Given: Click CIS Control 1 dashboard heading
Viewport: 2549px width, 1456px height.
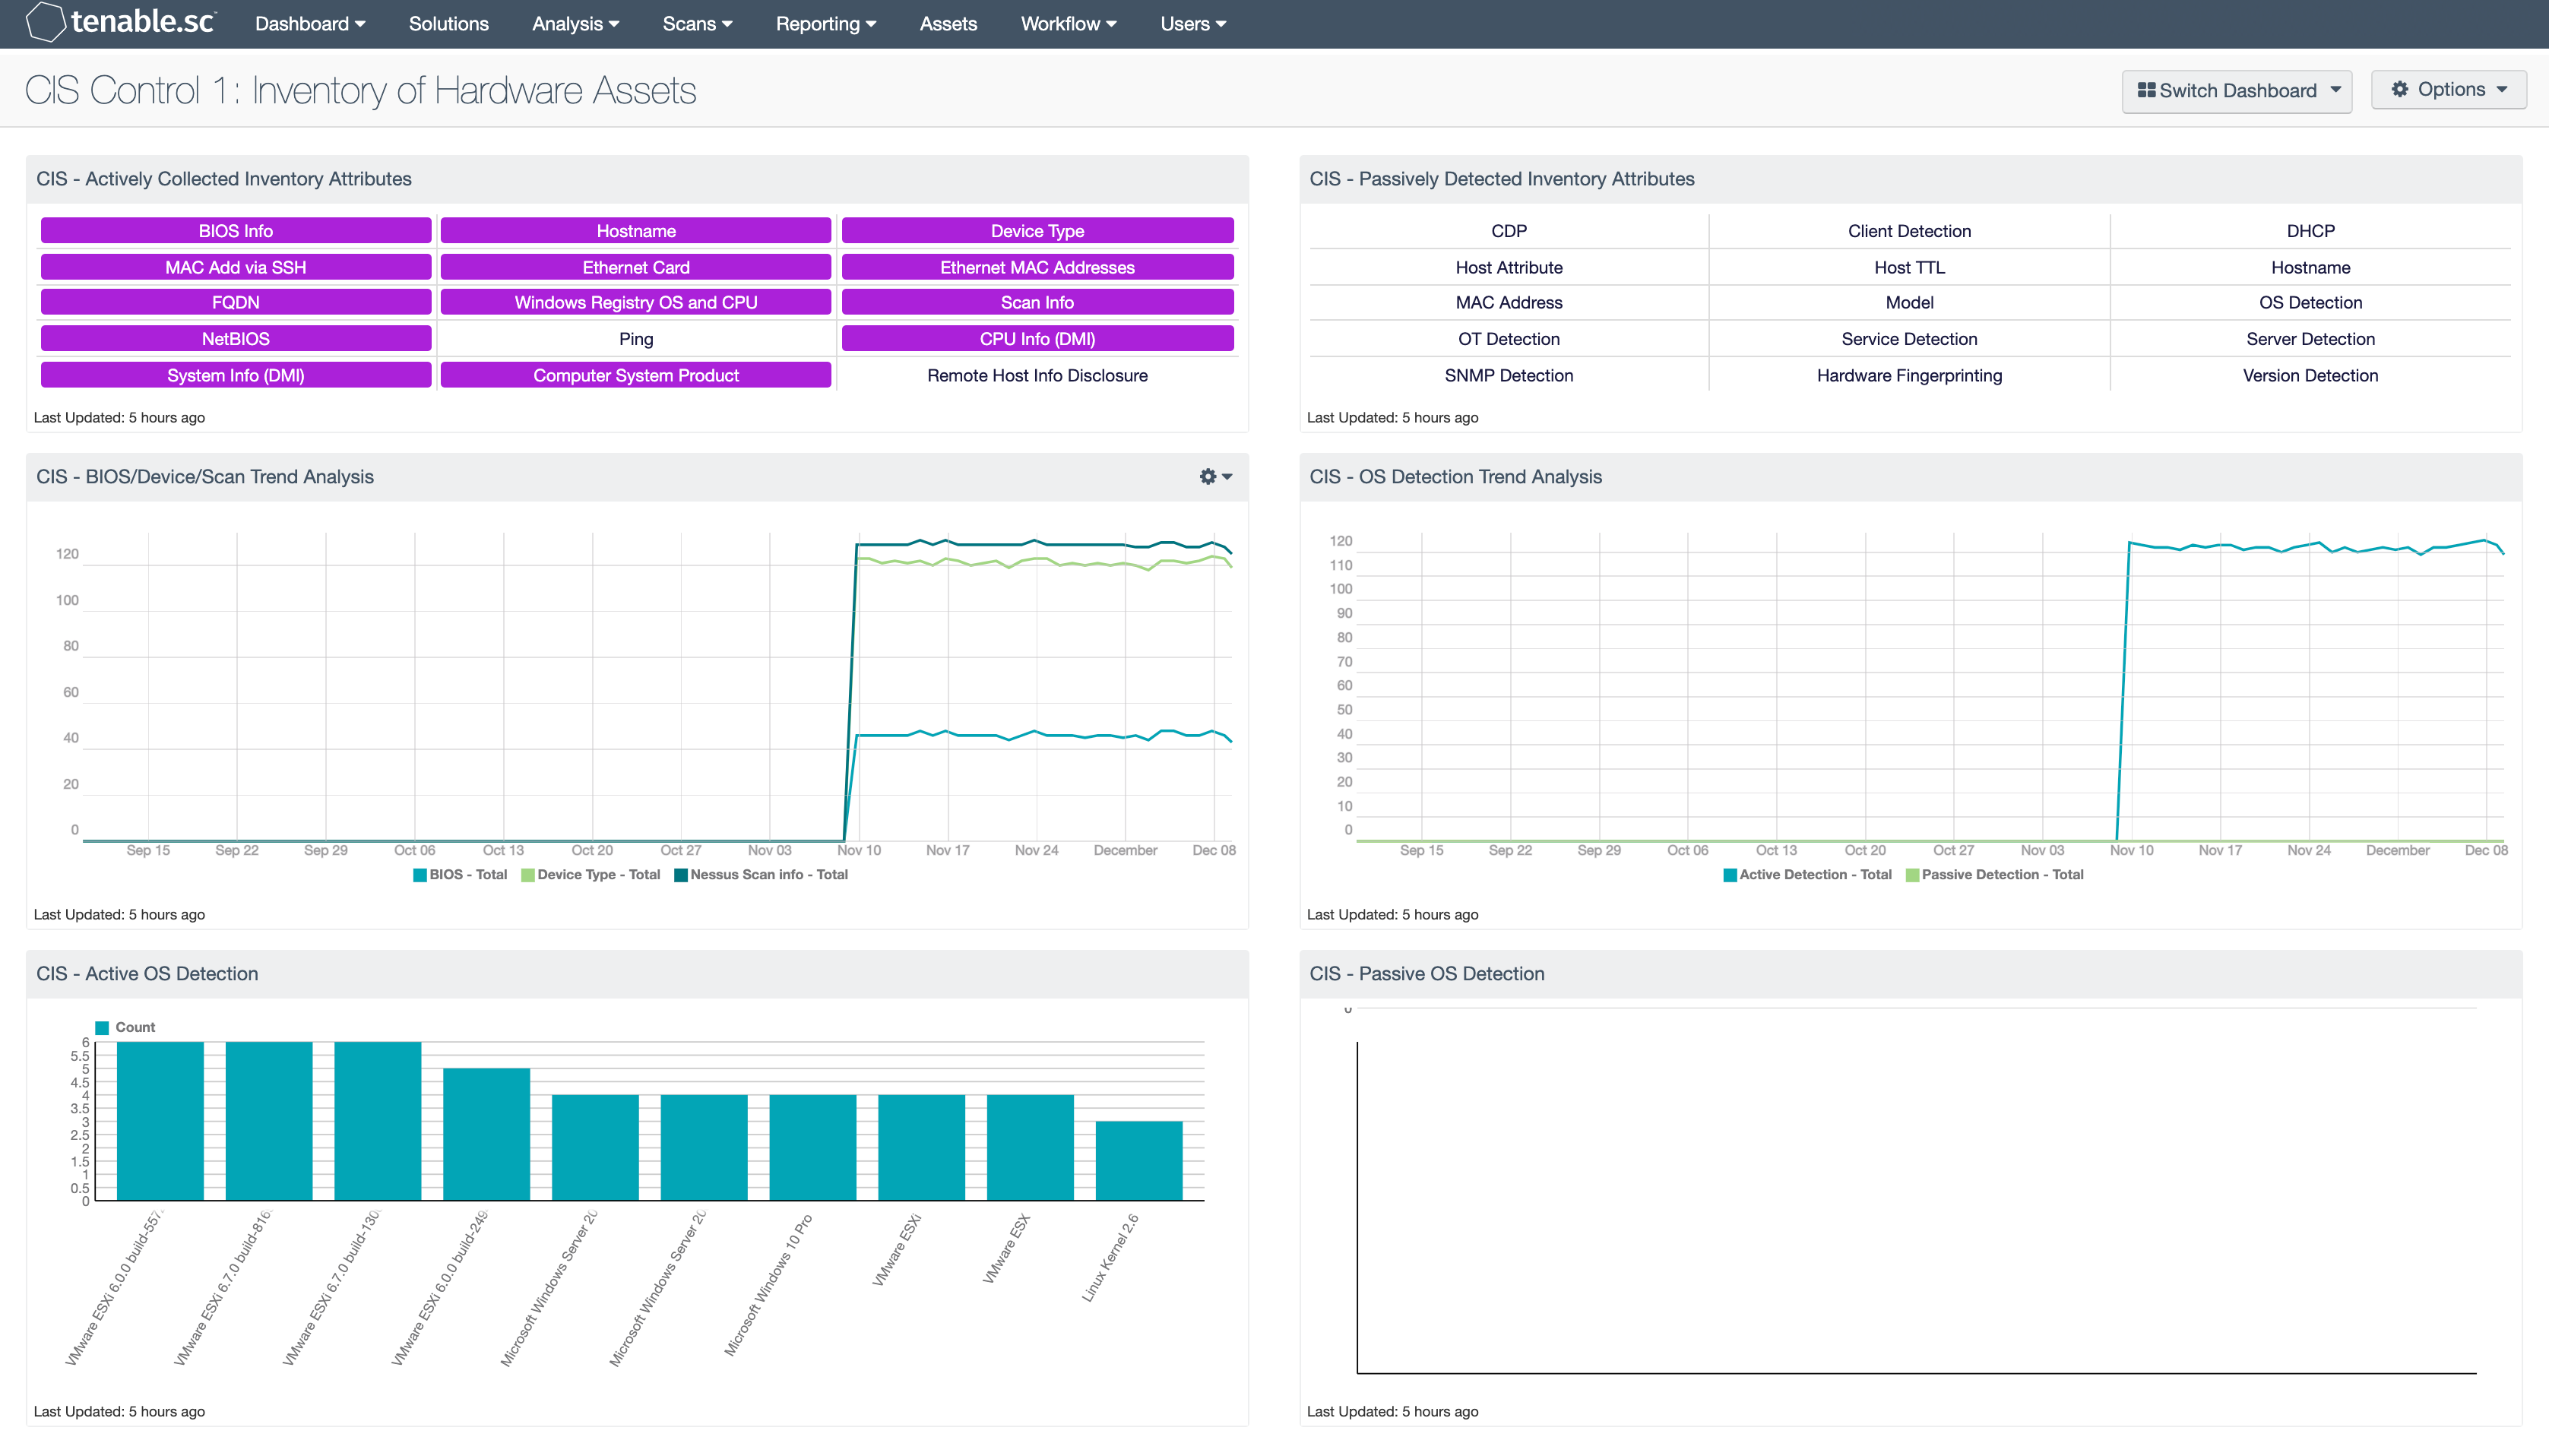Looking at the screenshot, I should [360, 90].
